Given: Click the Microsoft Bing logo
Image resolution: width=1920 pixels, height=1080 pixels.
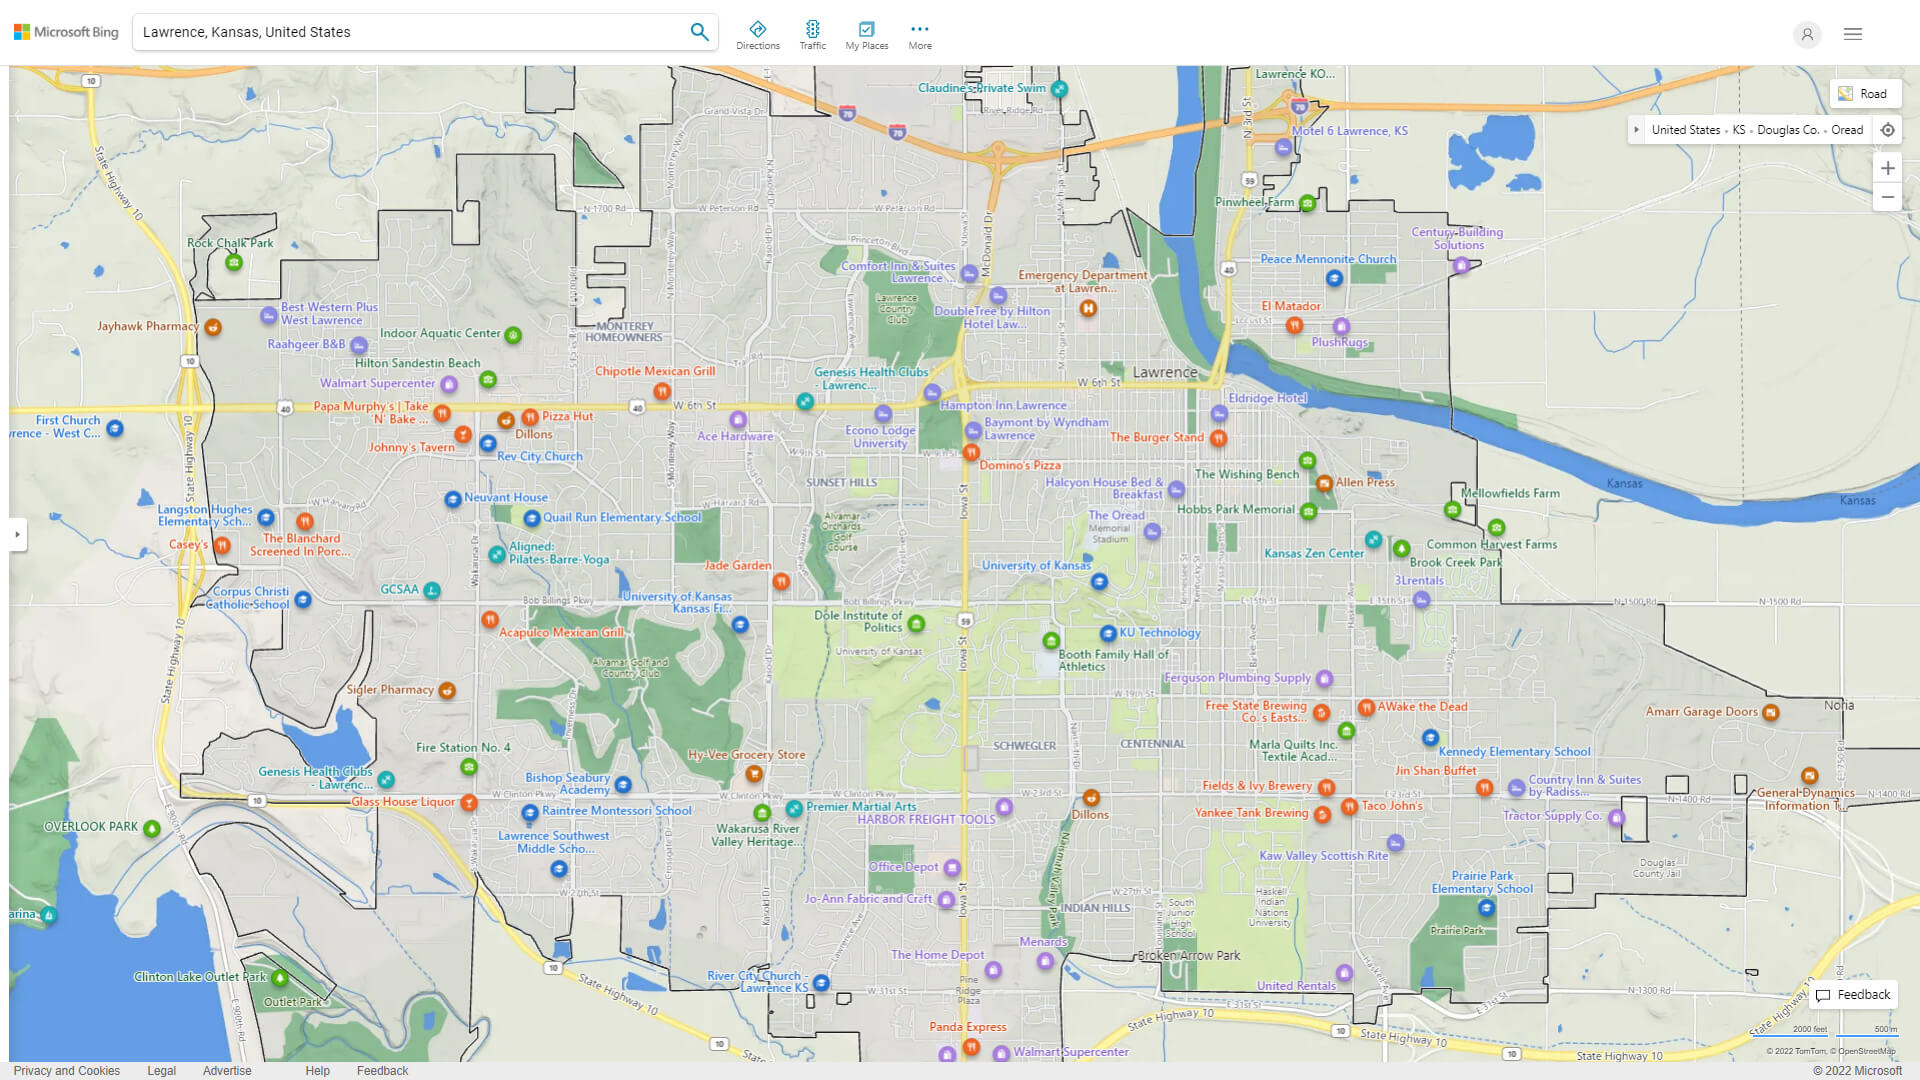Looking at the screenshot, I should pos(65,31).
